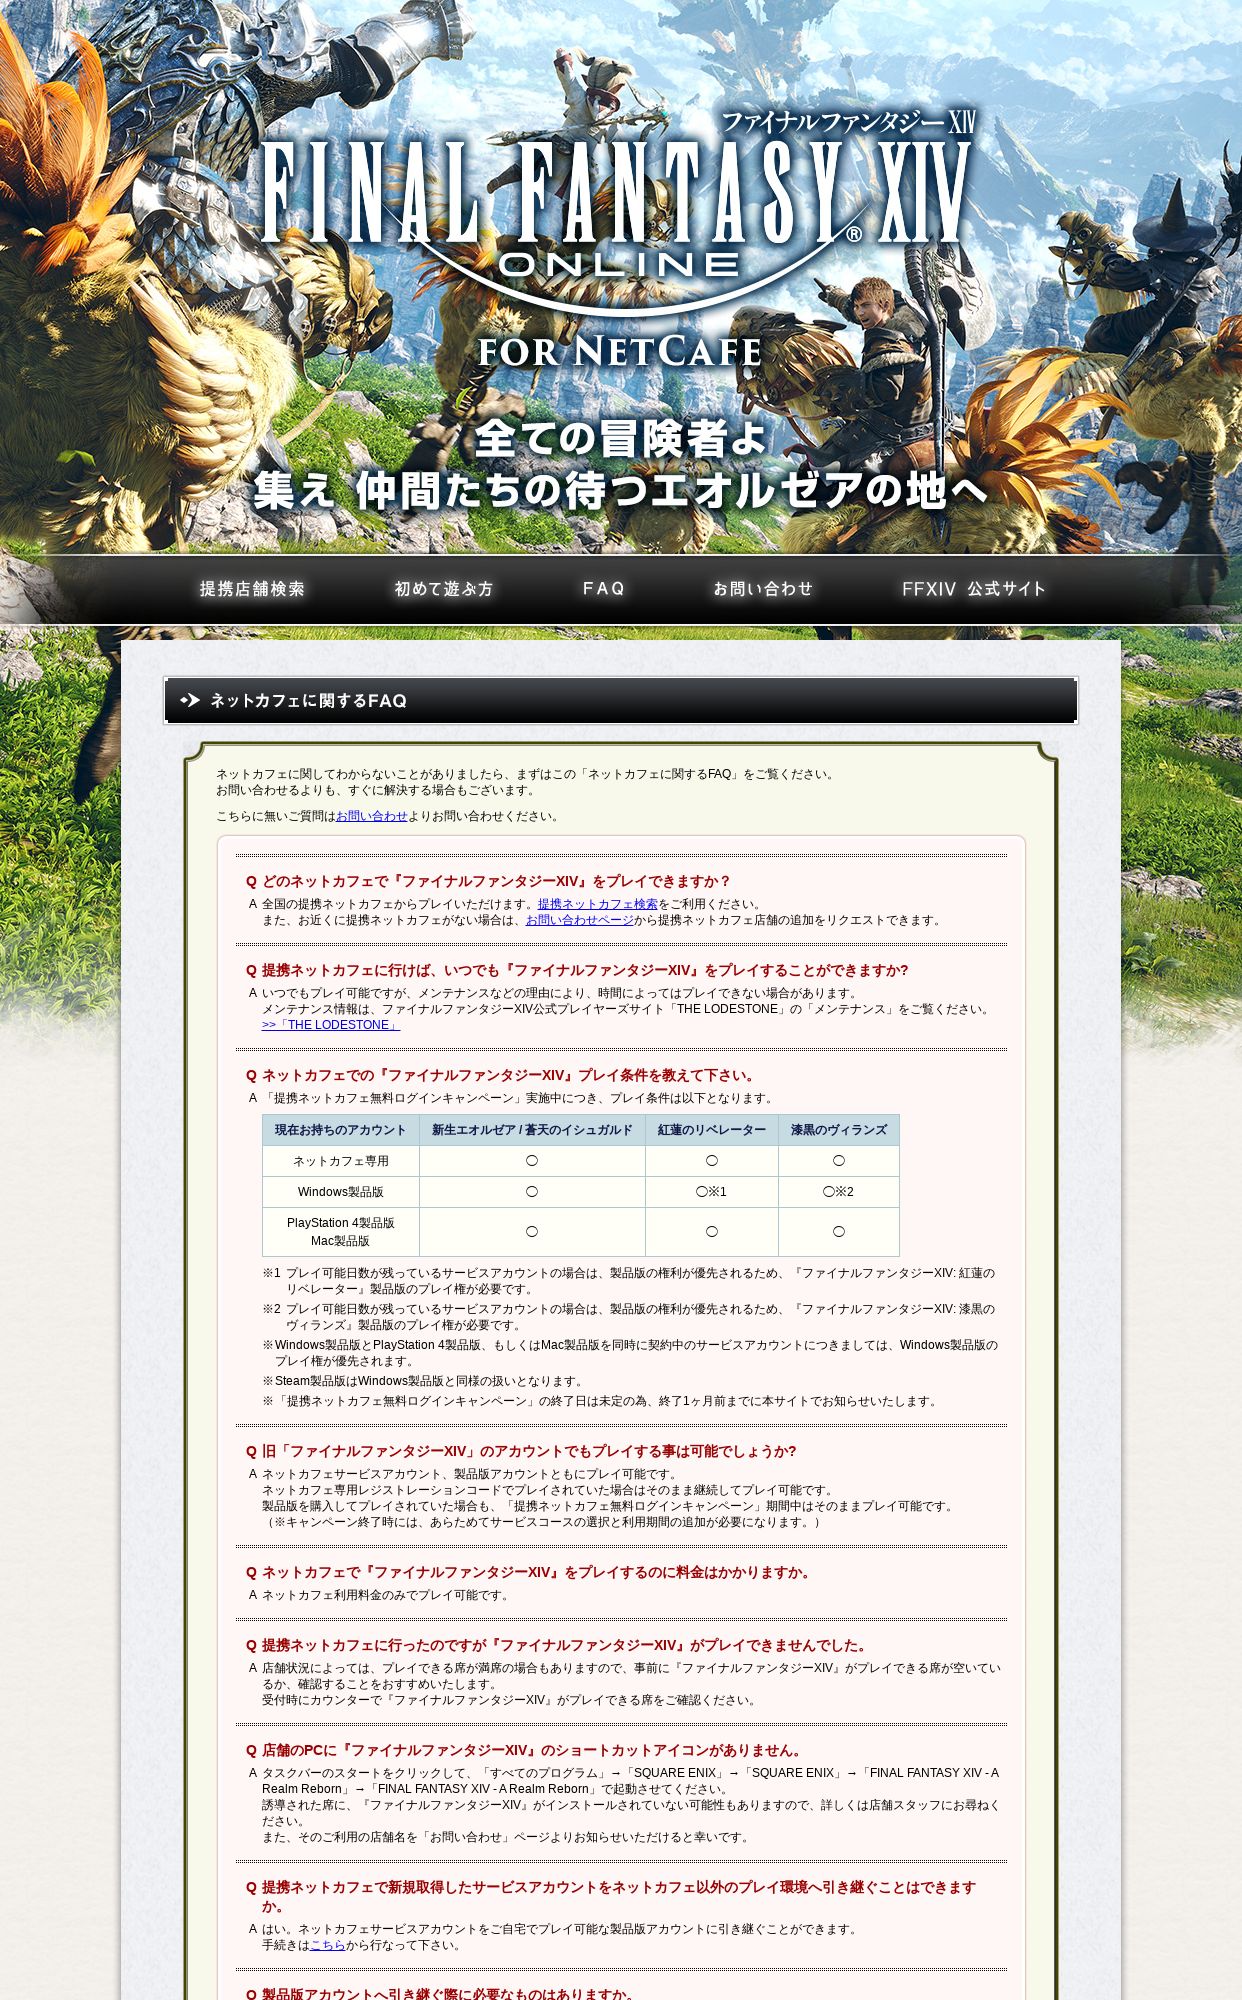The height and width of the screenshot is (2000, 1242).
Task: Follow the お問い合わせ link in the intro text
Action: pyautogui.click(x=372, y=816)
